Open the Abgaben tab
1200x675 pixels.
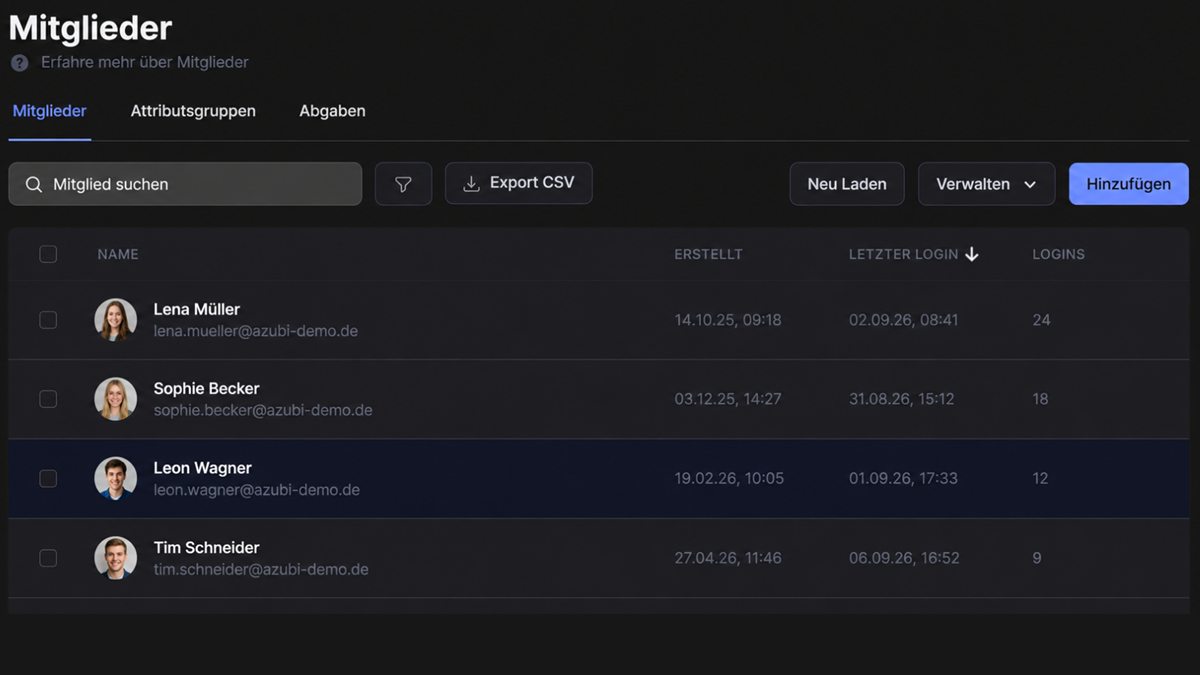[332, 111]
